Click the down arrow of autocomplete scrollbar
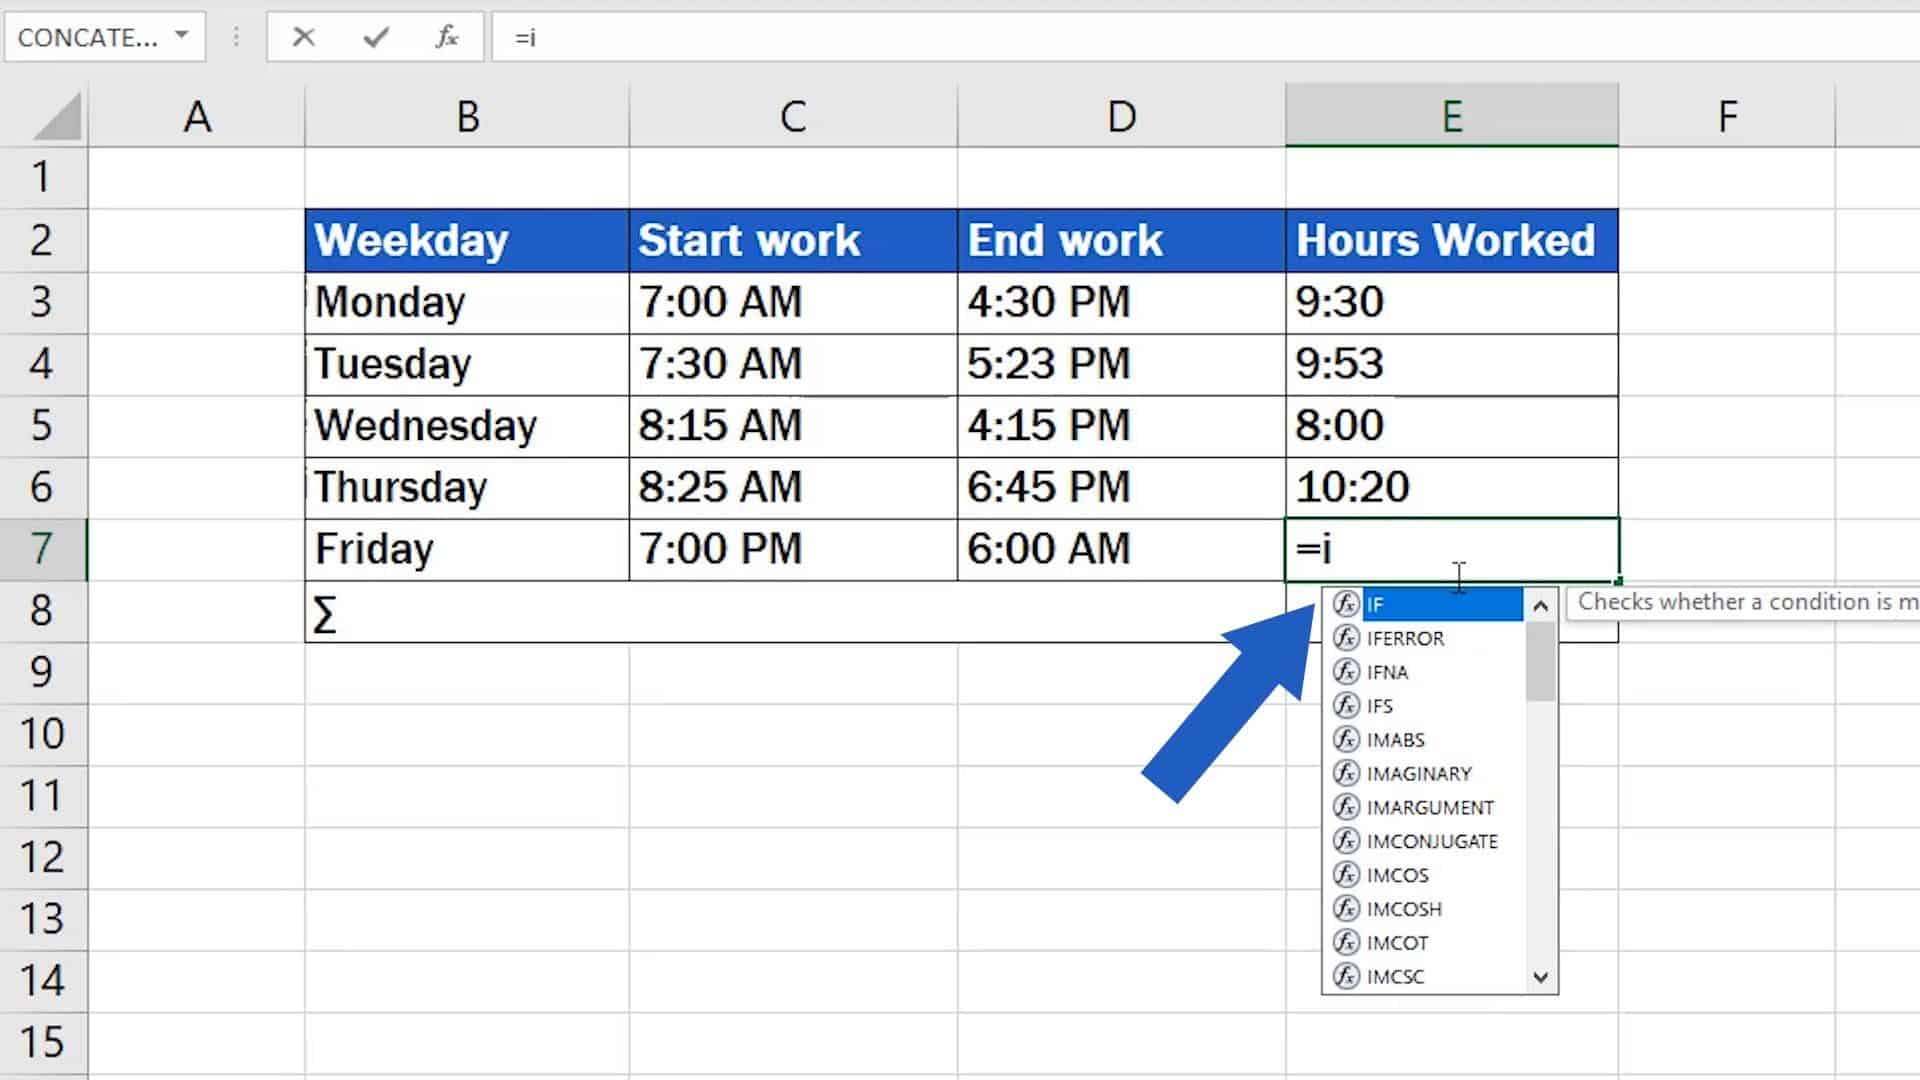1920x1080 pixels. tap(1541, 977)
